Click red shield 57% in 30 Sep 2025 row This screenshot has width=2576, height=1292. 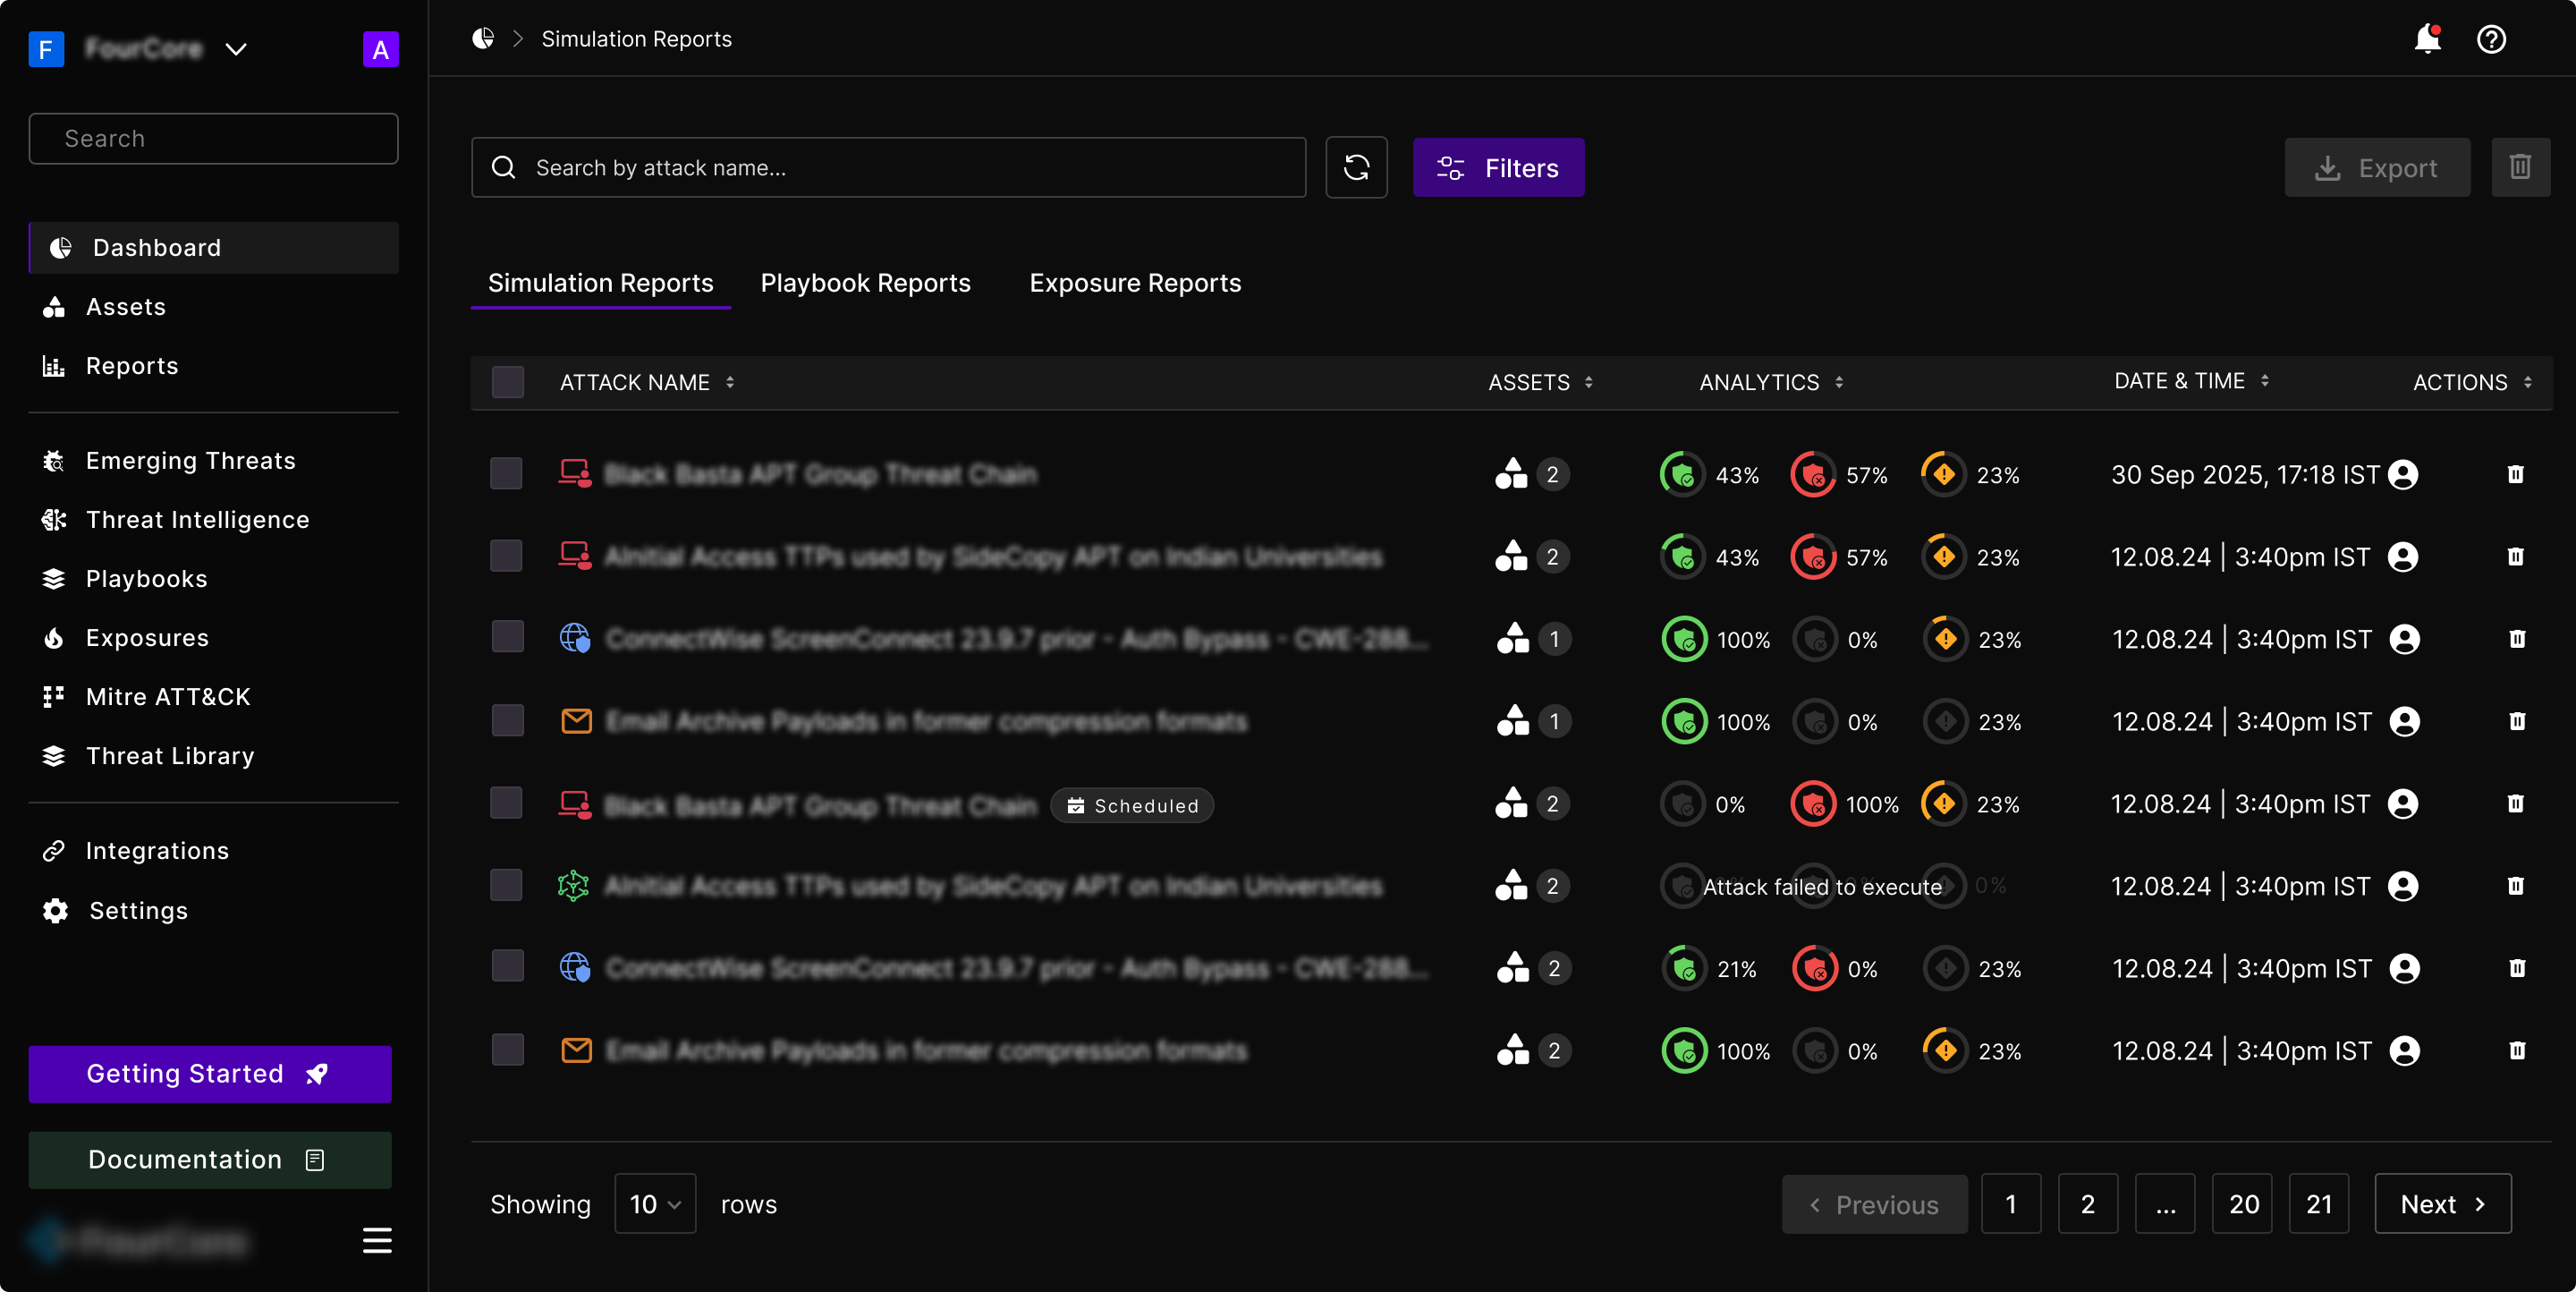(x=1812, y=474)
